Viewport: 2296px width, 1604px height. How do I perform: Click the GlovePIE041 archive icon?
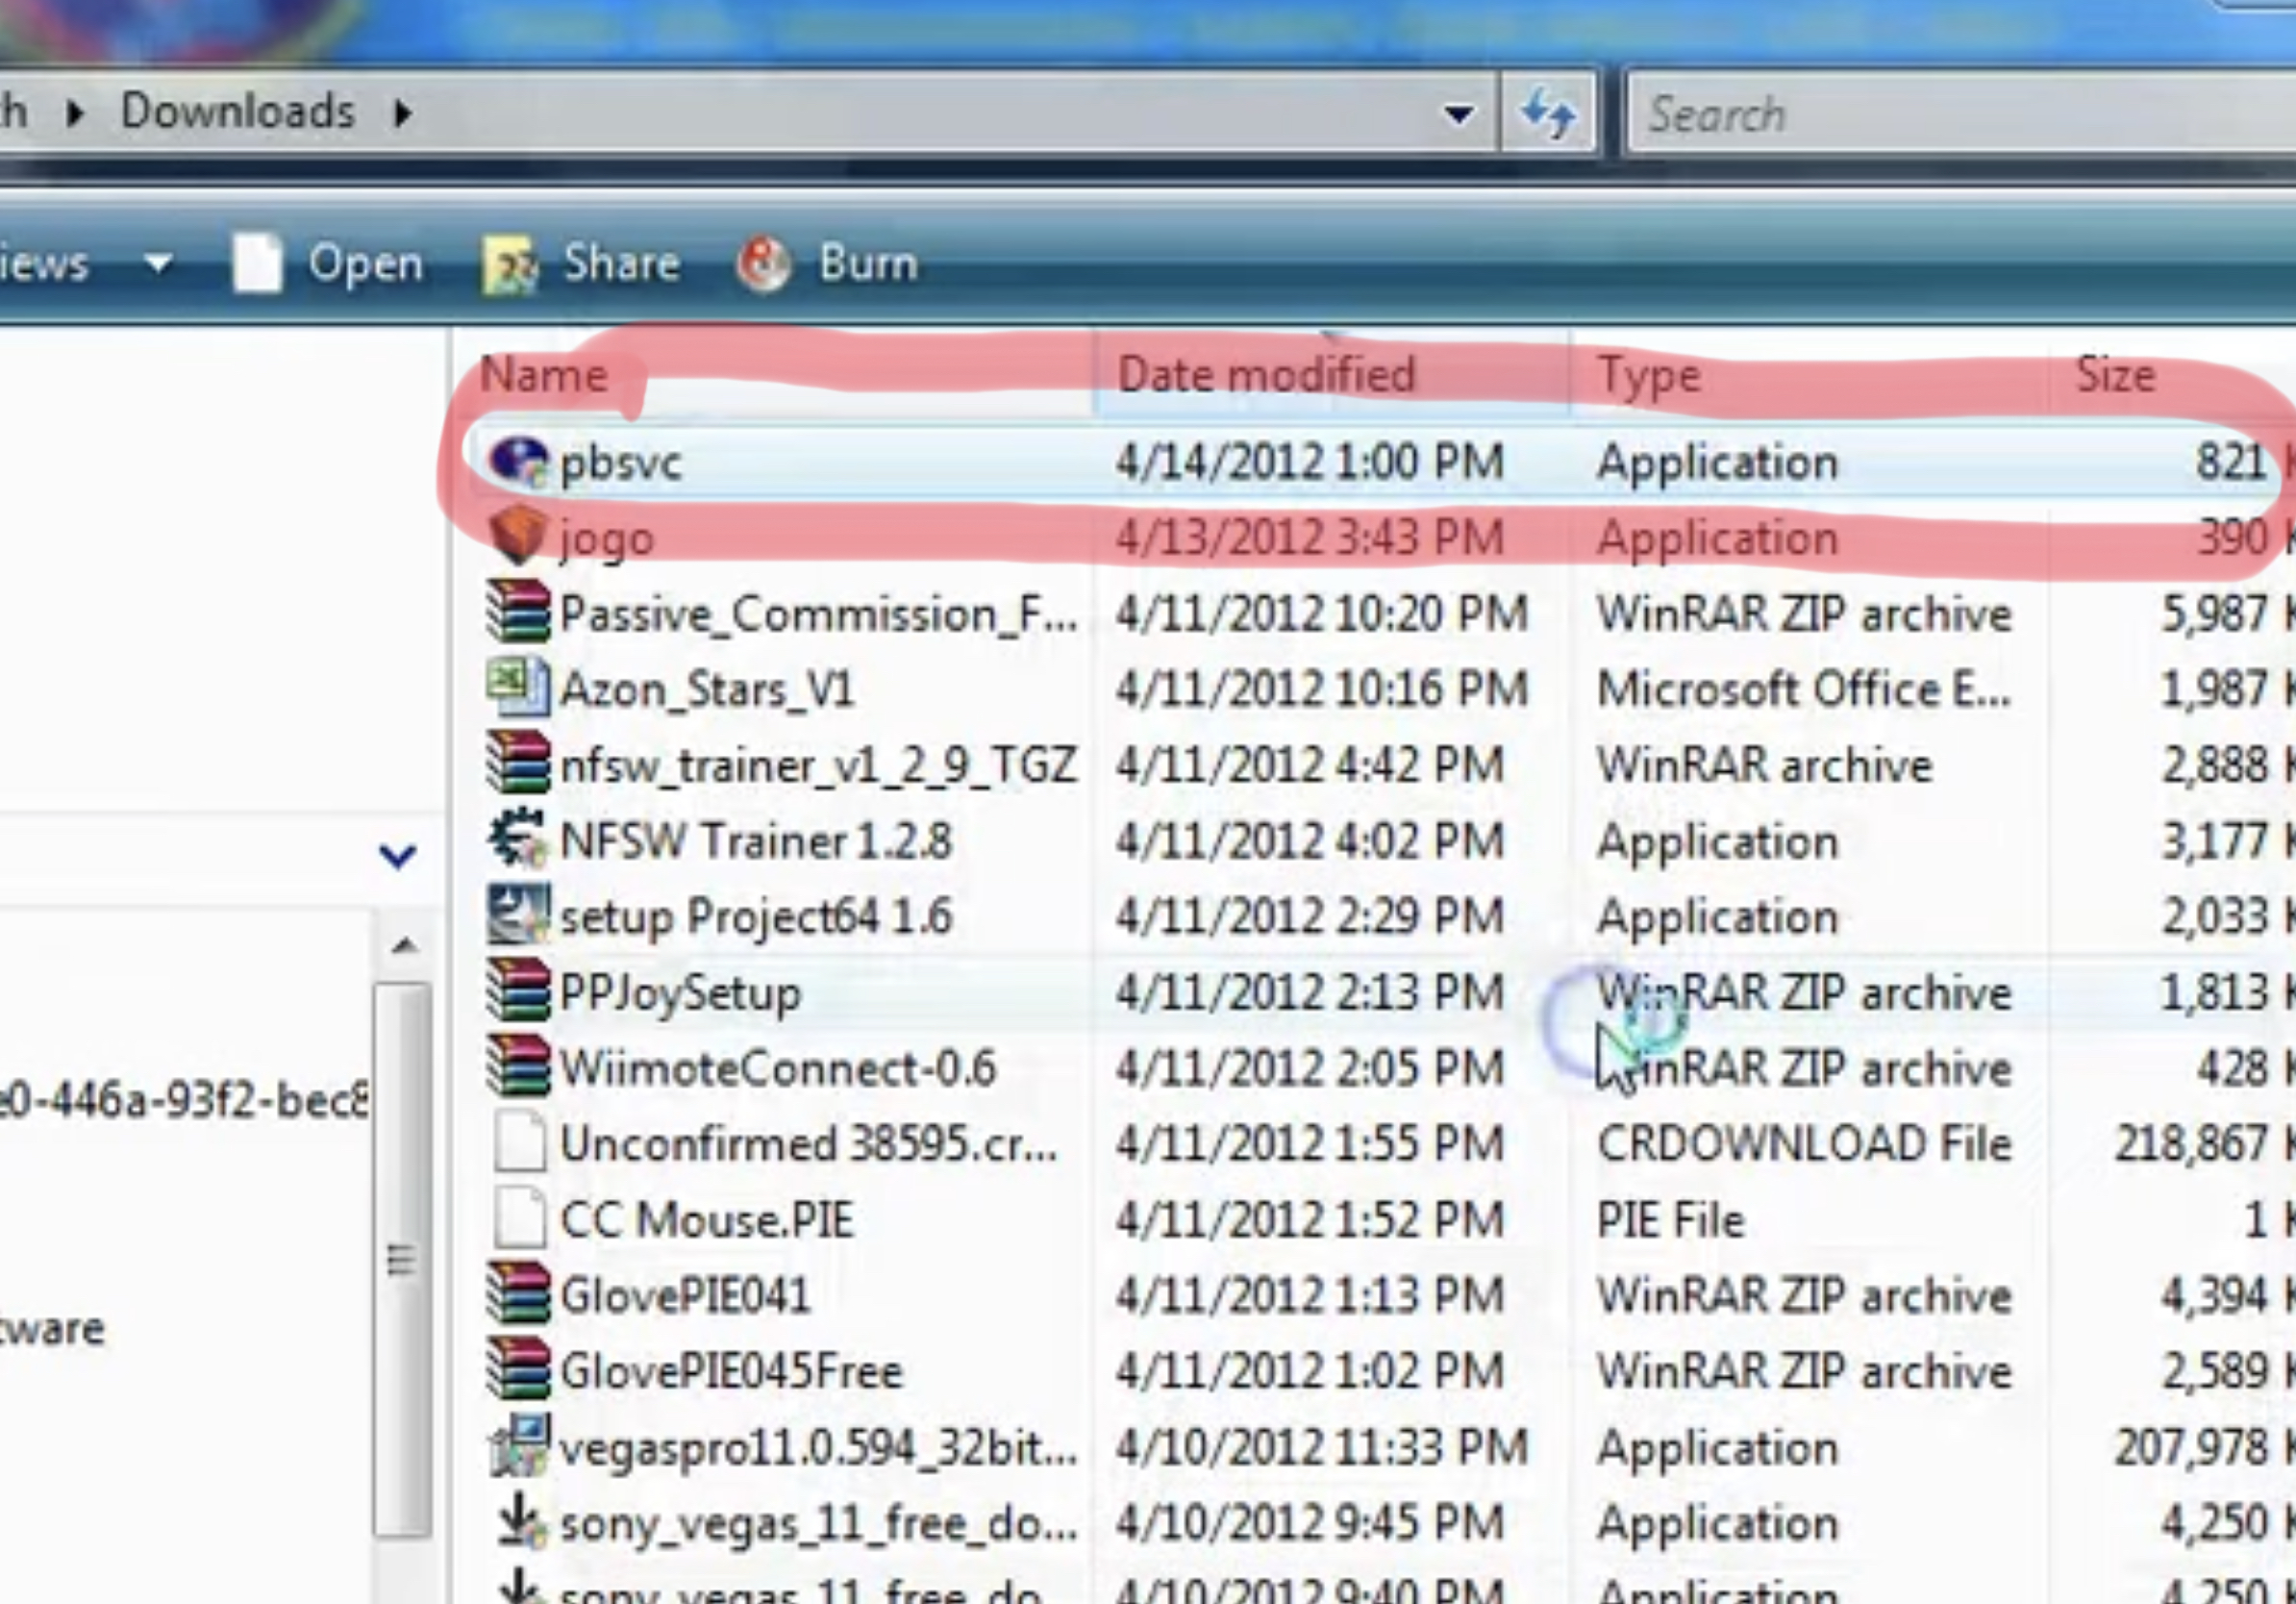[518, 1293]
